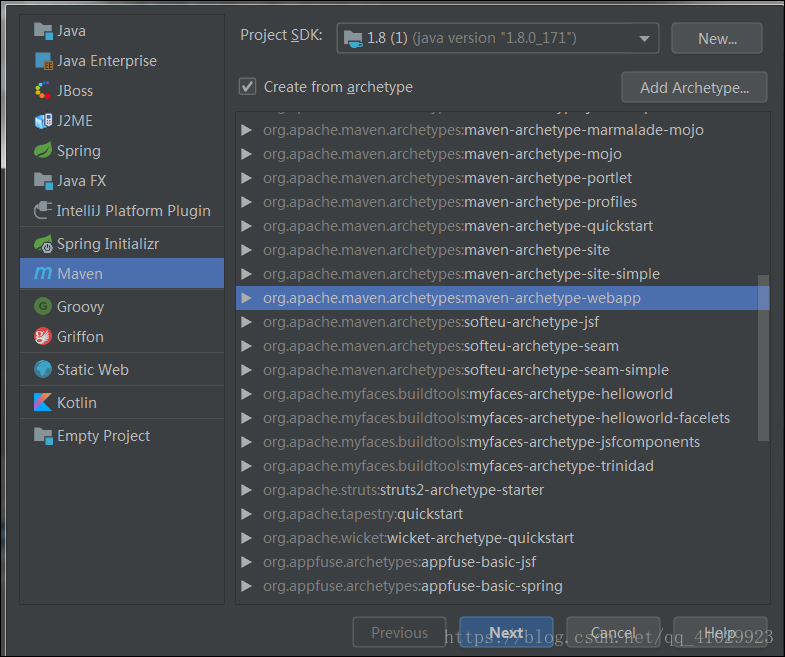Image resolution: width=785 pixels, height=657 pixels.
Task: Expand the maven-archetype-webapp arrow
Action: (x=246, y=298)
